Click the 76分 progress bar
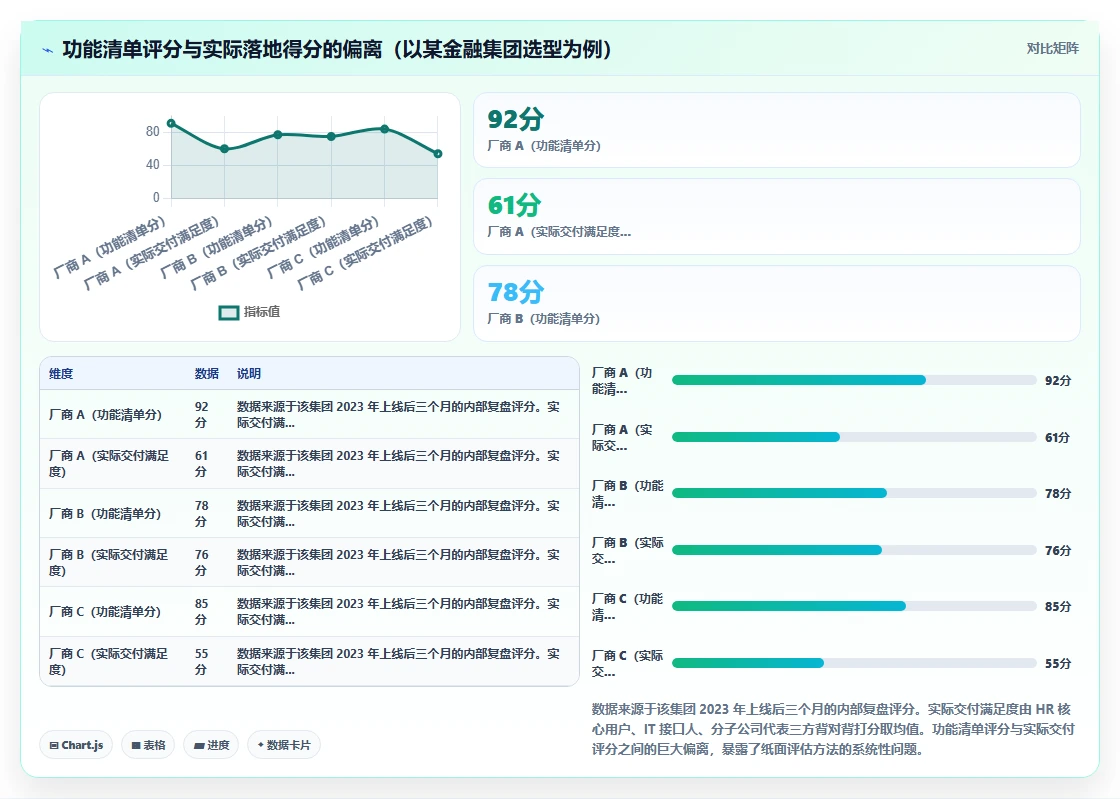This screenshot has width=1120, height=799. 854,550
